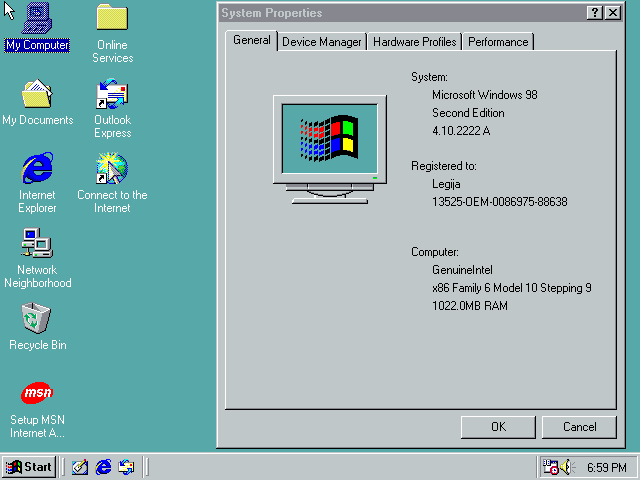Close the System Properties window
Viewport: 640px width, 480px height.
click(x=613, y=13)
